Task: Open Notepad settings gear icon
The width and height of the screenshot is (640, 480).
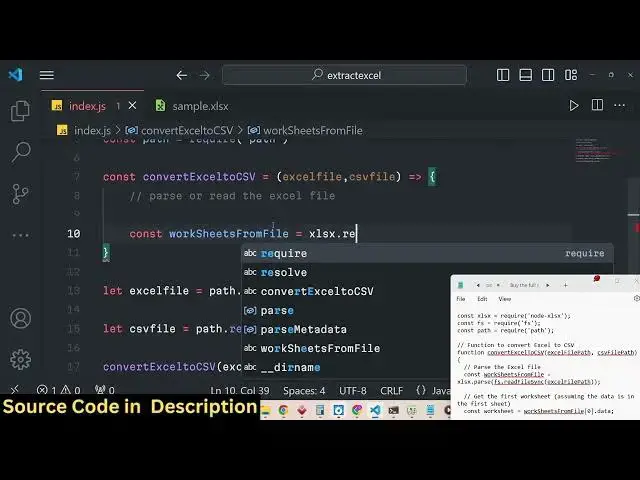Action: tap(636, 299)
